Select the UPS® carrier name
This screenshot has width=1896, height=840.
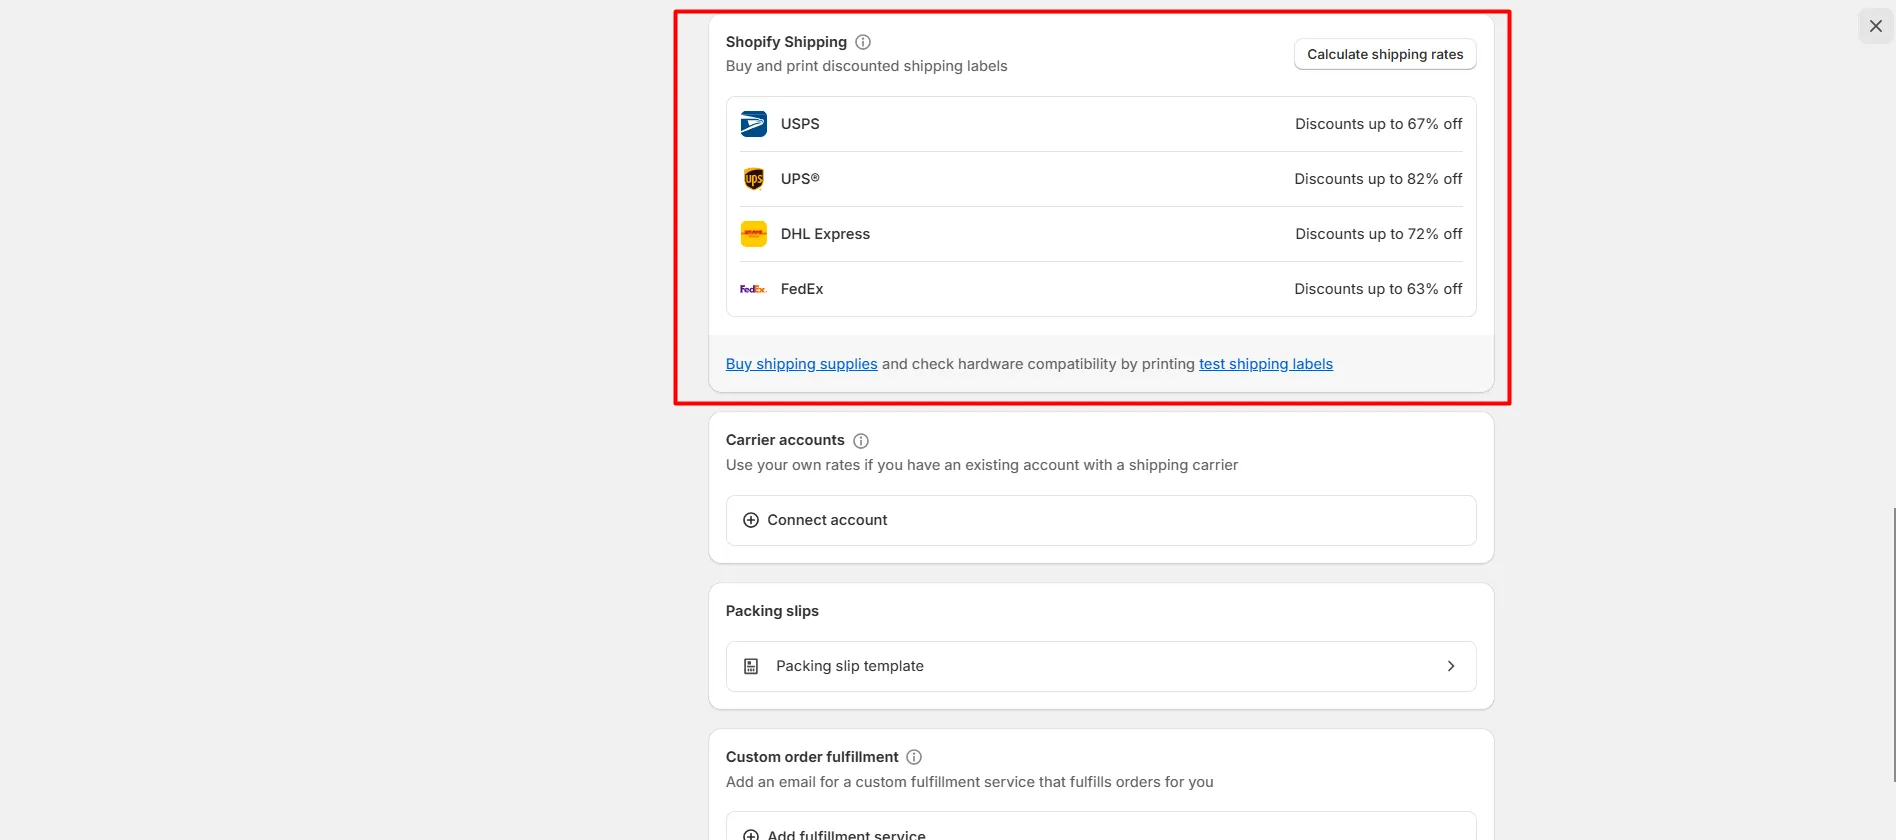click(800, 179)
